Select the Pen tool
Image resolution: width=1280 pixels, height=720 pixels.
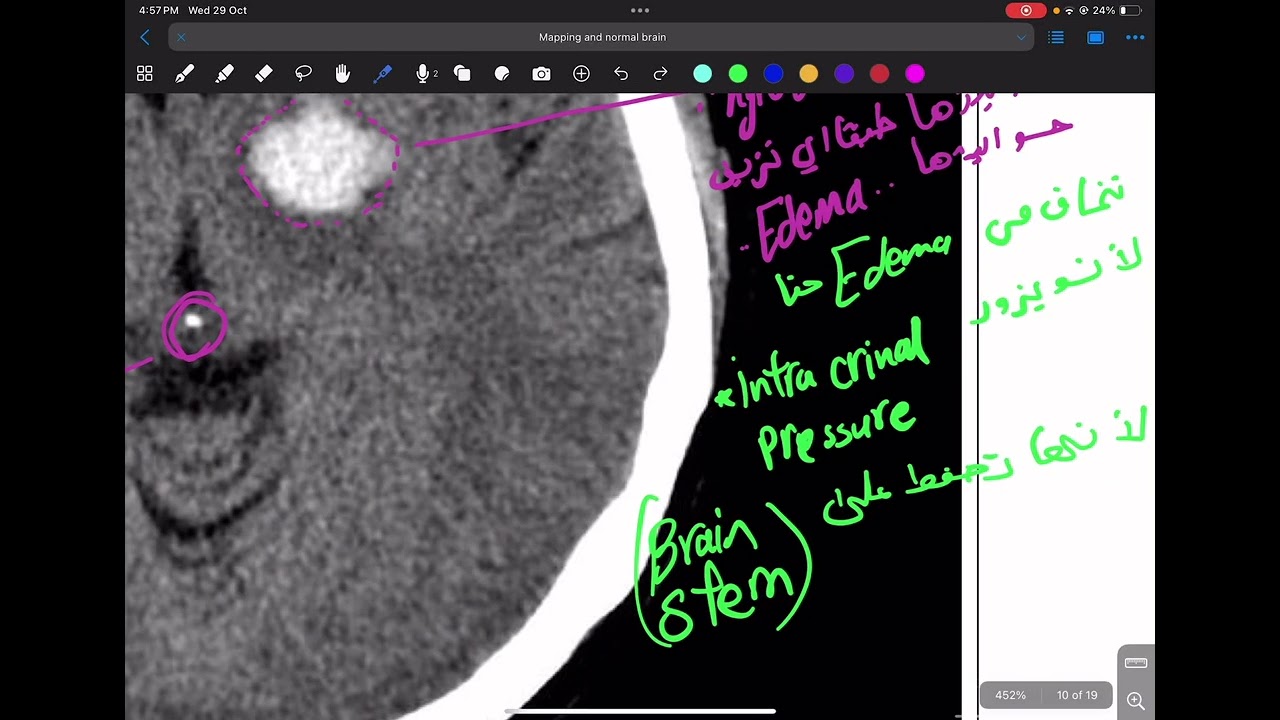pyautogui.click(x=184, y=73)
